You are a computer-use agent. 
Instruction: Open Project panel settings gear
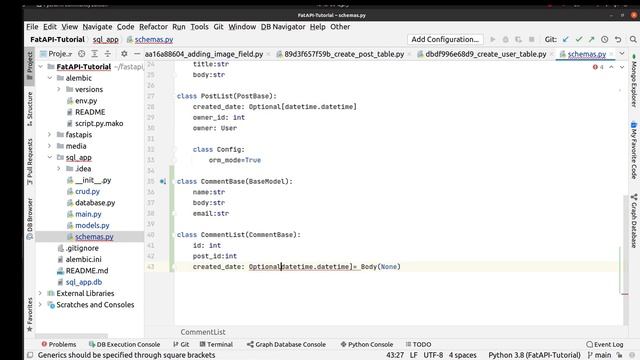[124, 54]
